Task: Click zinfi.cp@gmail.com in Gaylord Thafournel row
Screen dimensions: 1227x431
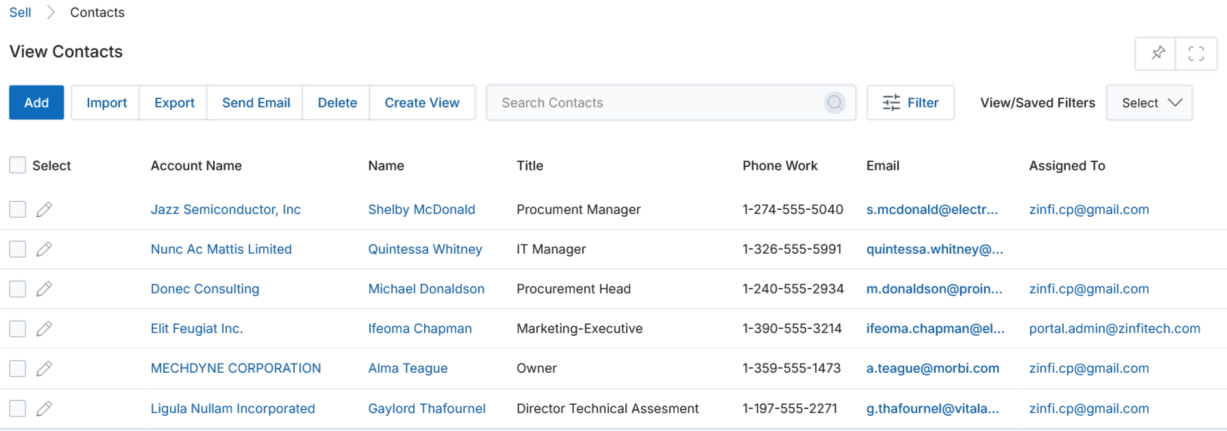Action: pos(1089,408)
